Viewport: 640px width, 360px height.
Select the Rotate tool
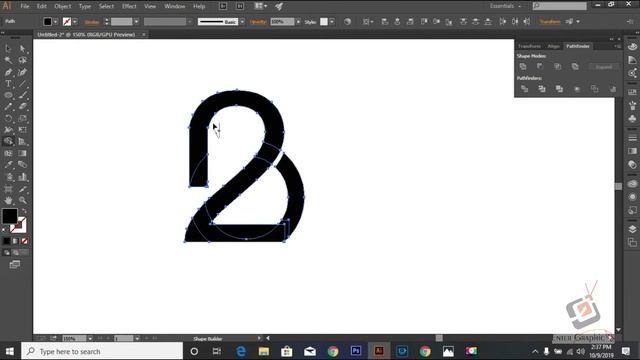pyautogui.click(x=8, y=118)
